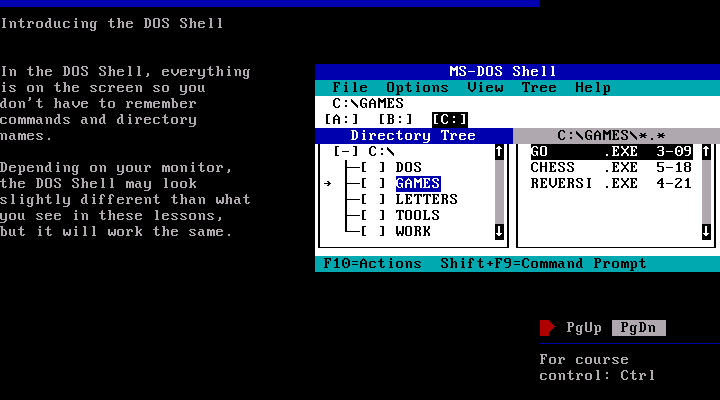The height and width of the screenshot is (400, 720).
Task: Open the Options menu
Action: (417, 87)
